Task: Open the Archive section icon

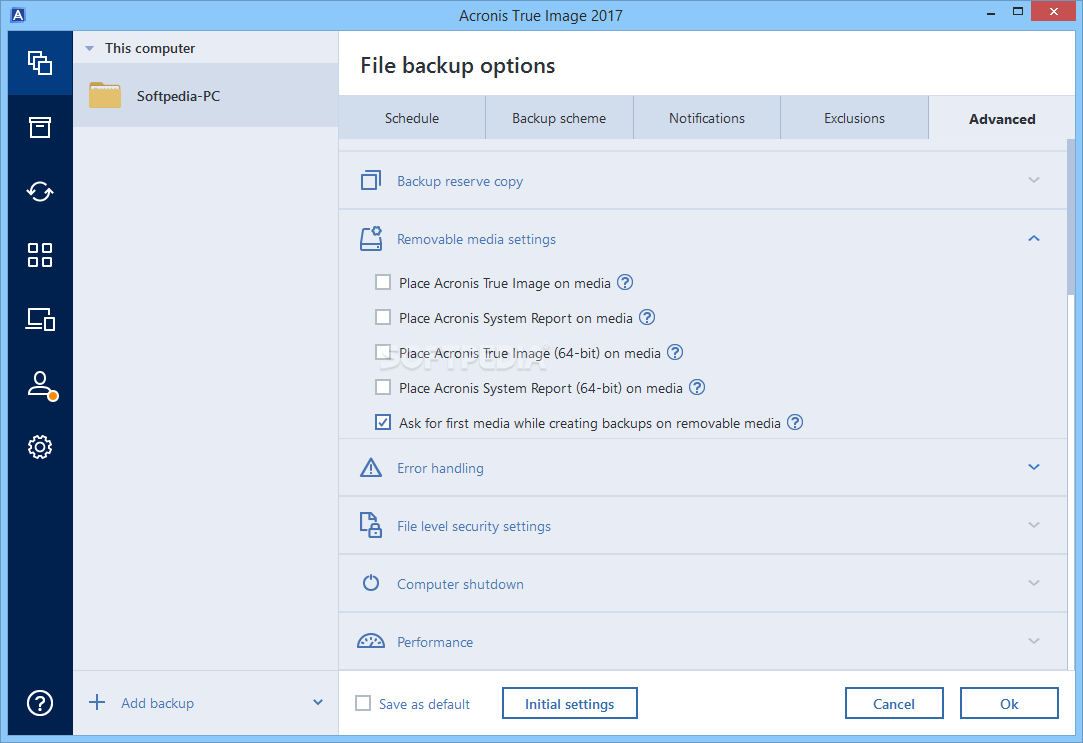Action: [x=40, y=127]
